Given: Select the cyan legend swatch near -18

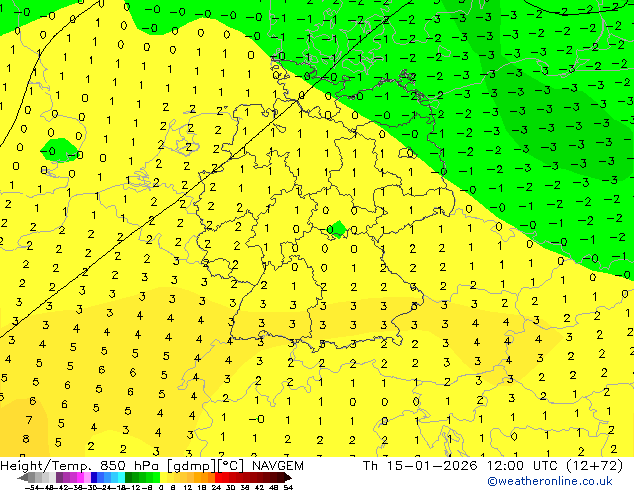Looking at the screenshot, I should [x=121, y=477].
